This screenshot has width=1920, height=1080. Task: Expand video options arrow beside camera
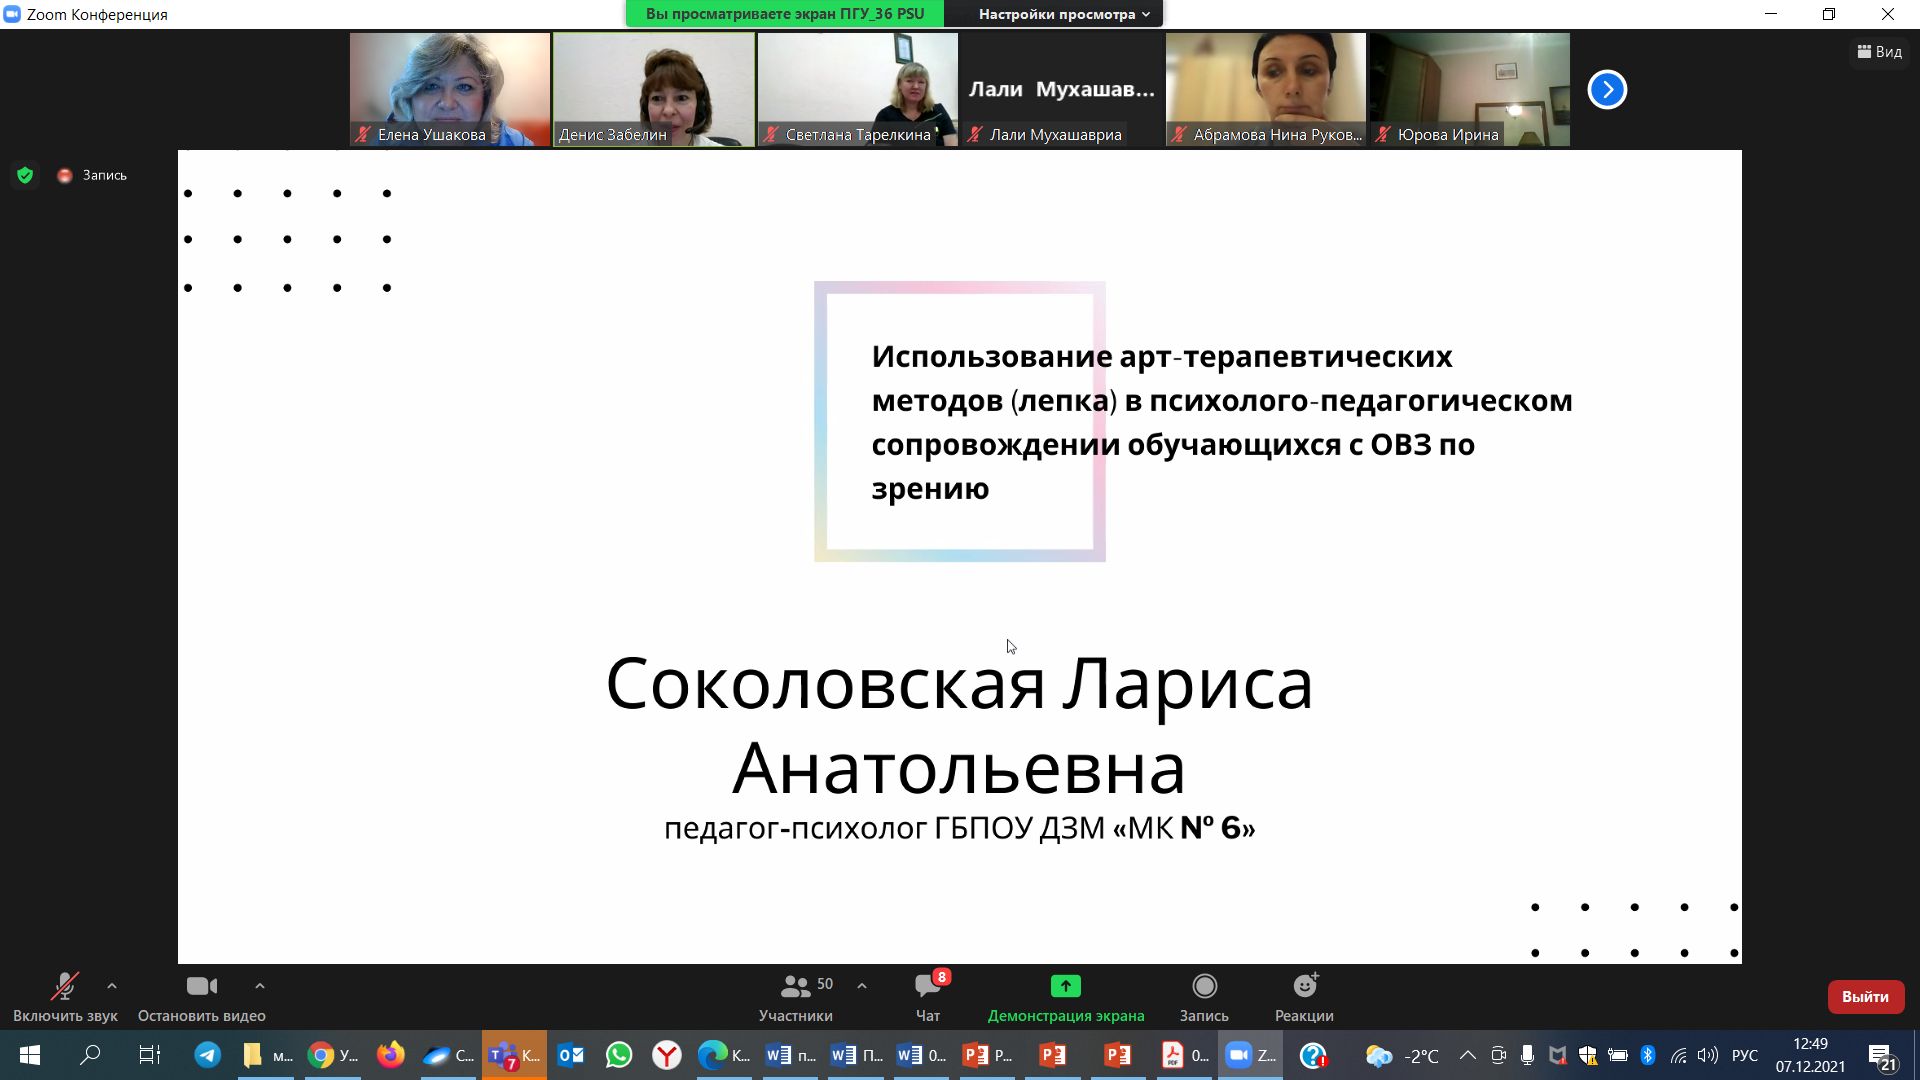coord(260,986)
